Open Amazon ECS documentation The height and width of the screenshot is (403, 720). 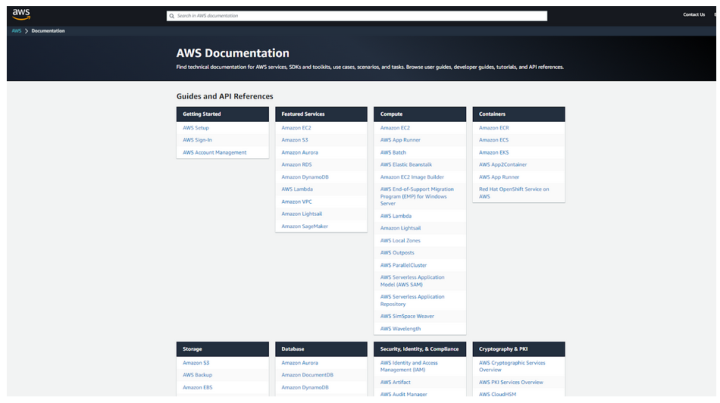click(494, 140)
